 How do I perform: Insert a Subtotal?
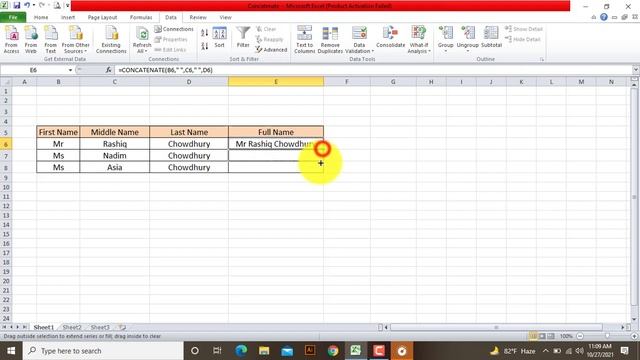[x=491, y=38]
